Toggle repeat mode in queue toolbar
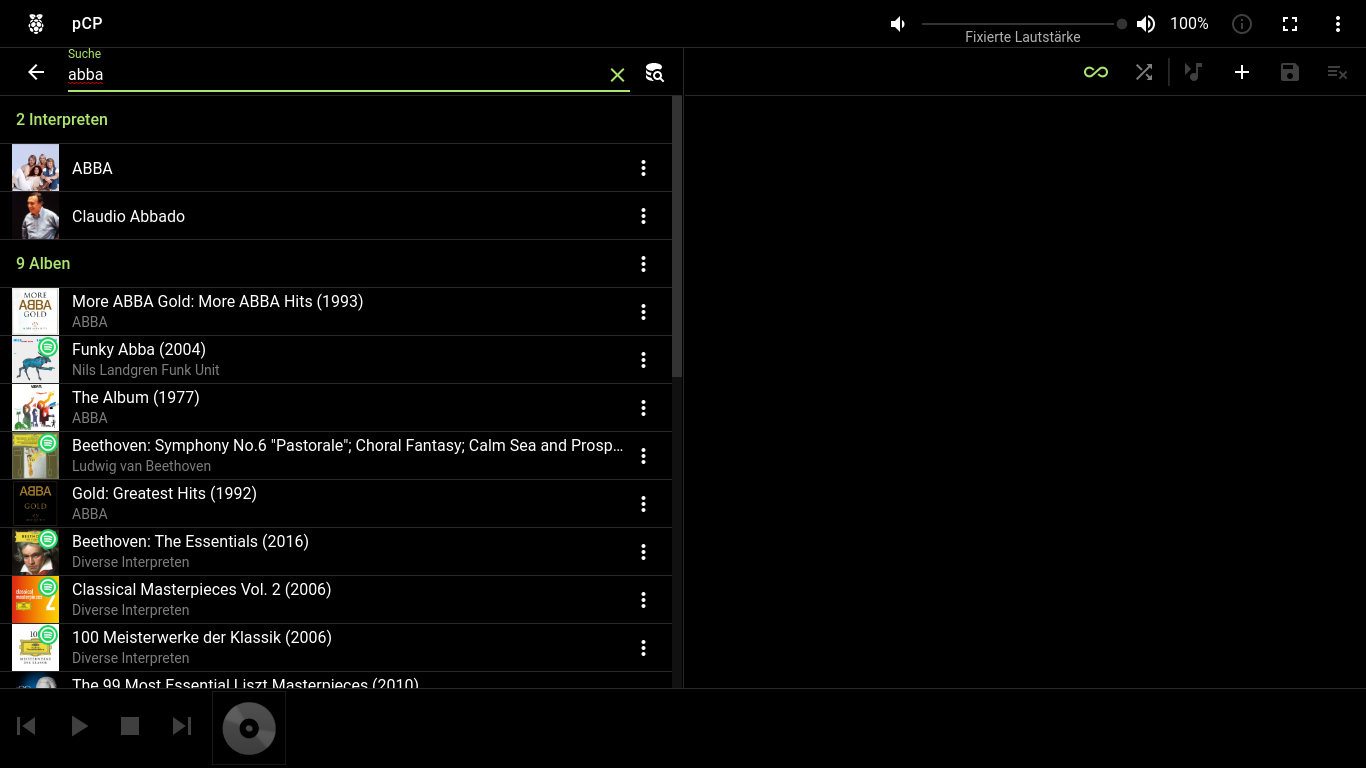The height and width of the screenshot is (768, 1366). (1096, 72)
